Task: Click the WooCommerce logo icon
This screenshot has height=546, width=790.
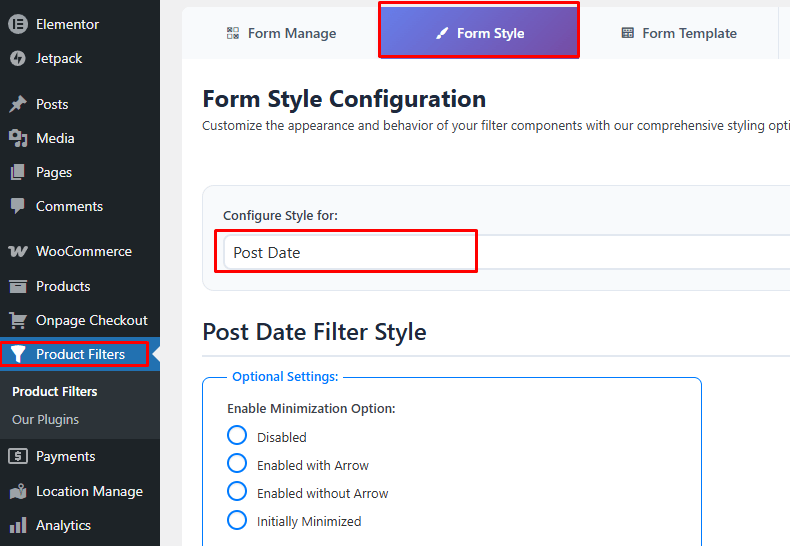Action: tap(18, 251)
